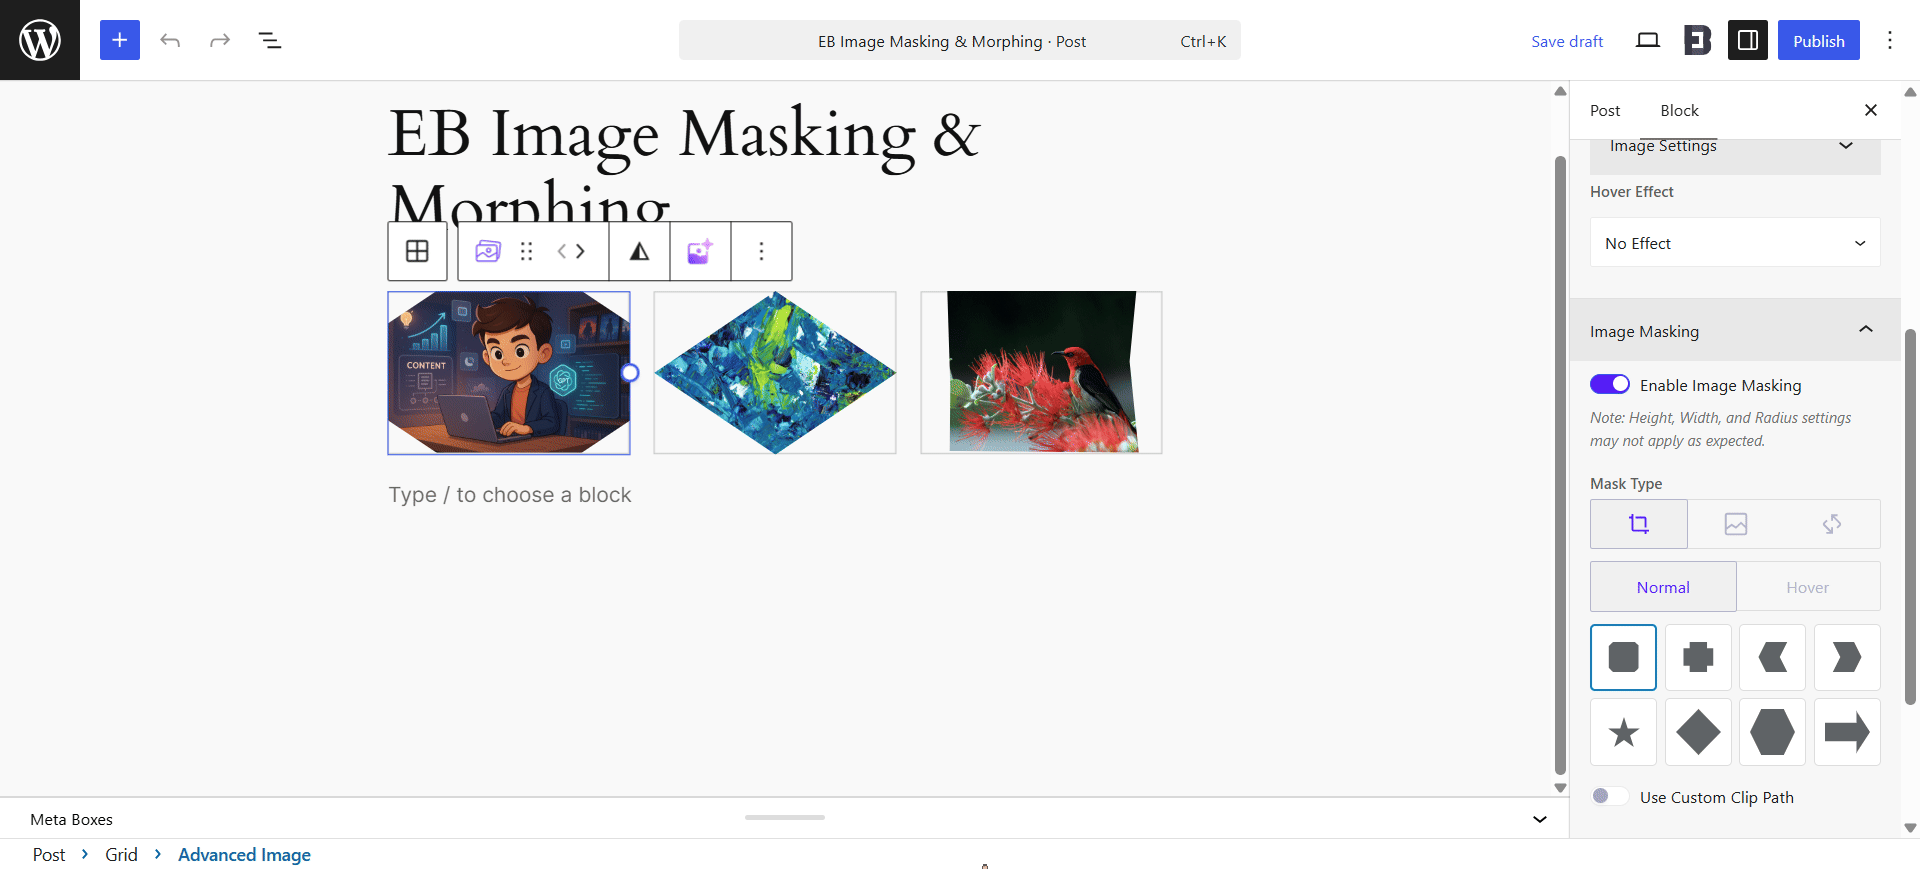Click the circular resize handle on first image

coord(630,373)
